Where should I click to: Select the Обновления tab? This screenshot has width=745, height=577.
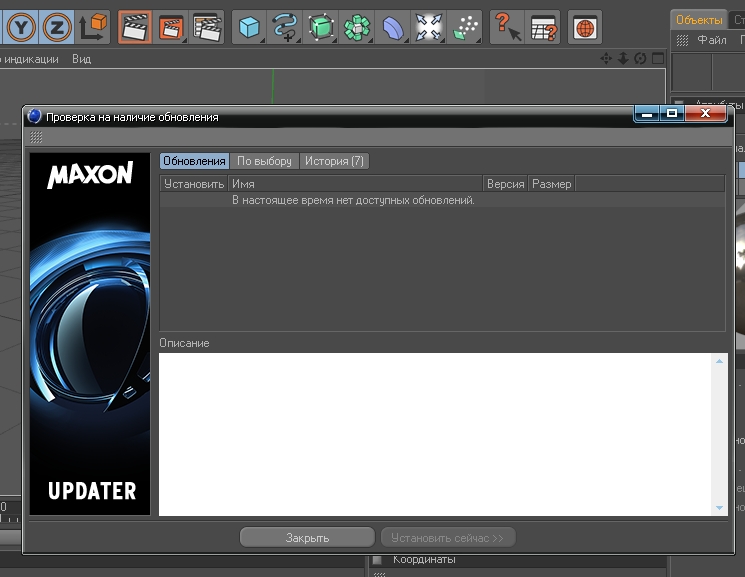[x=194, y=161]
